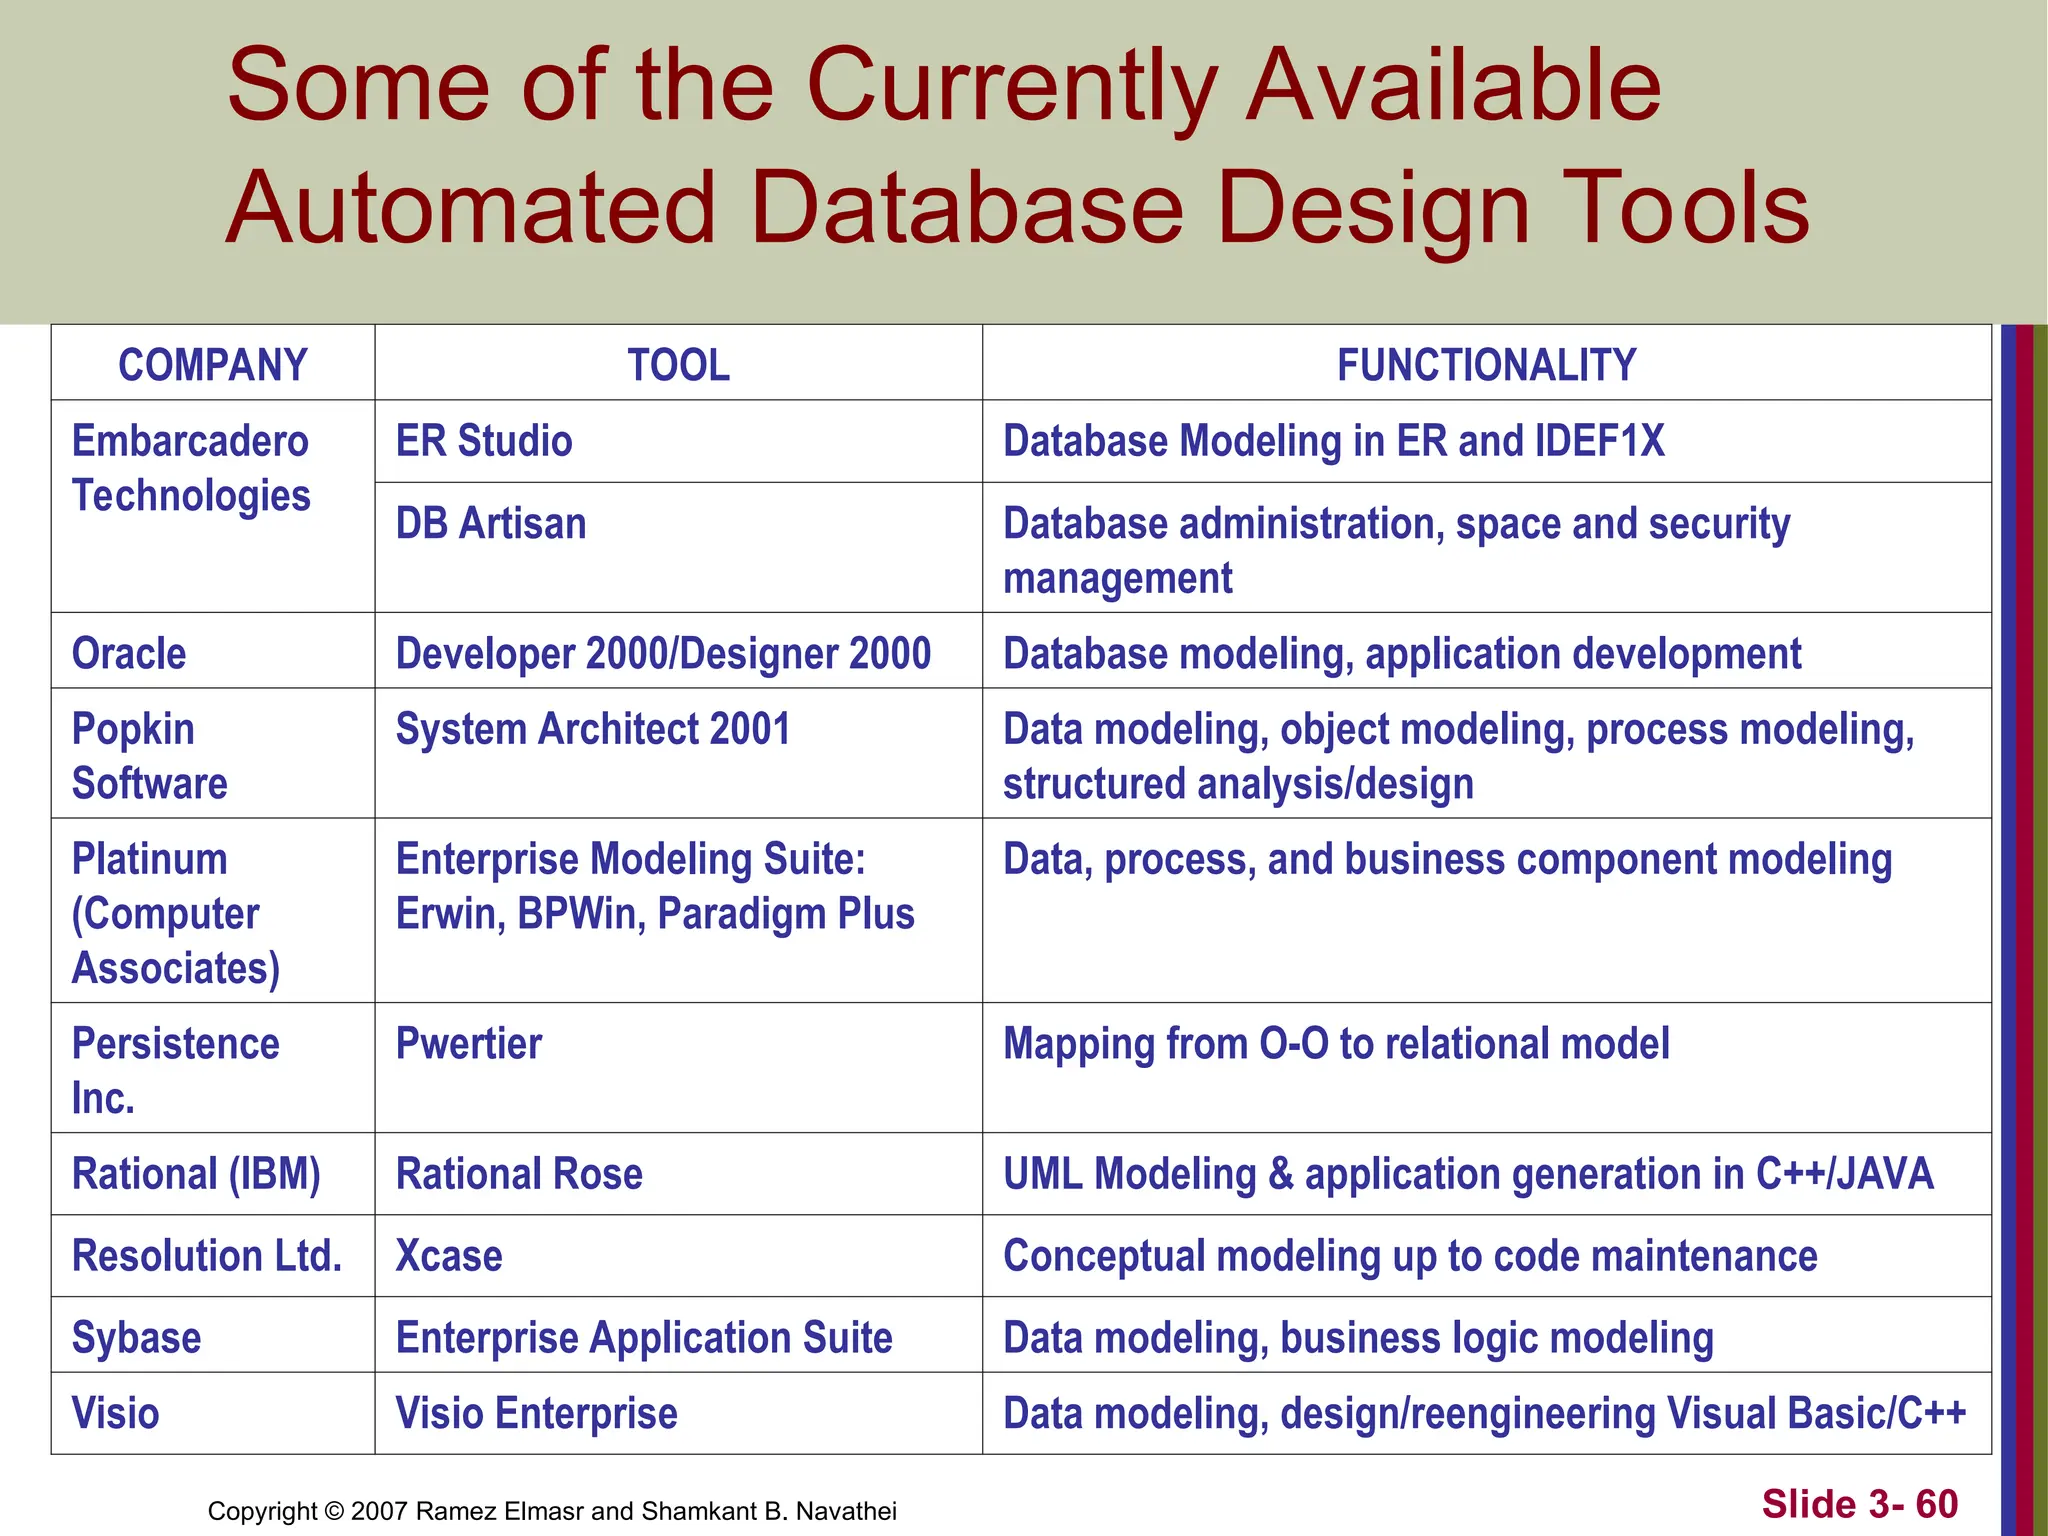Click 'System Architect 2001' cell
Viewport: 2048px width, 1536px height.
[679, 753]
